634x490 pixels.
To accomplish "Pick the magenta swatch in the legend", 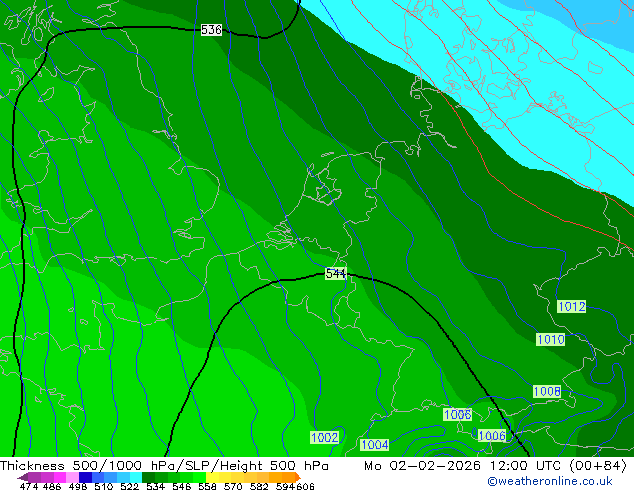I will 60,477.
